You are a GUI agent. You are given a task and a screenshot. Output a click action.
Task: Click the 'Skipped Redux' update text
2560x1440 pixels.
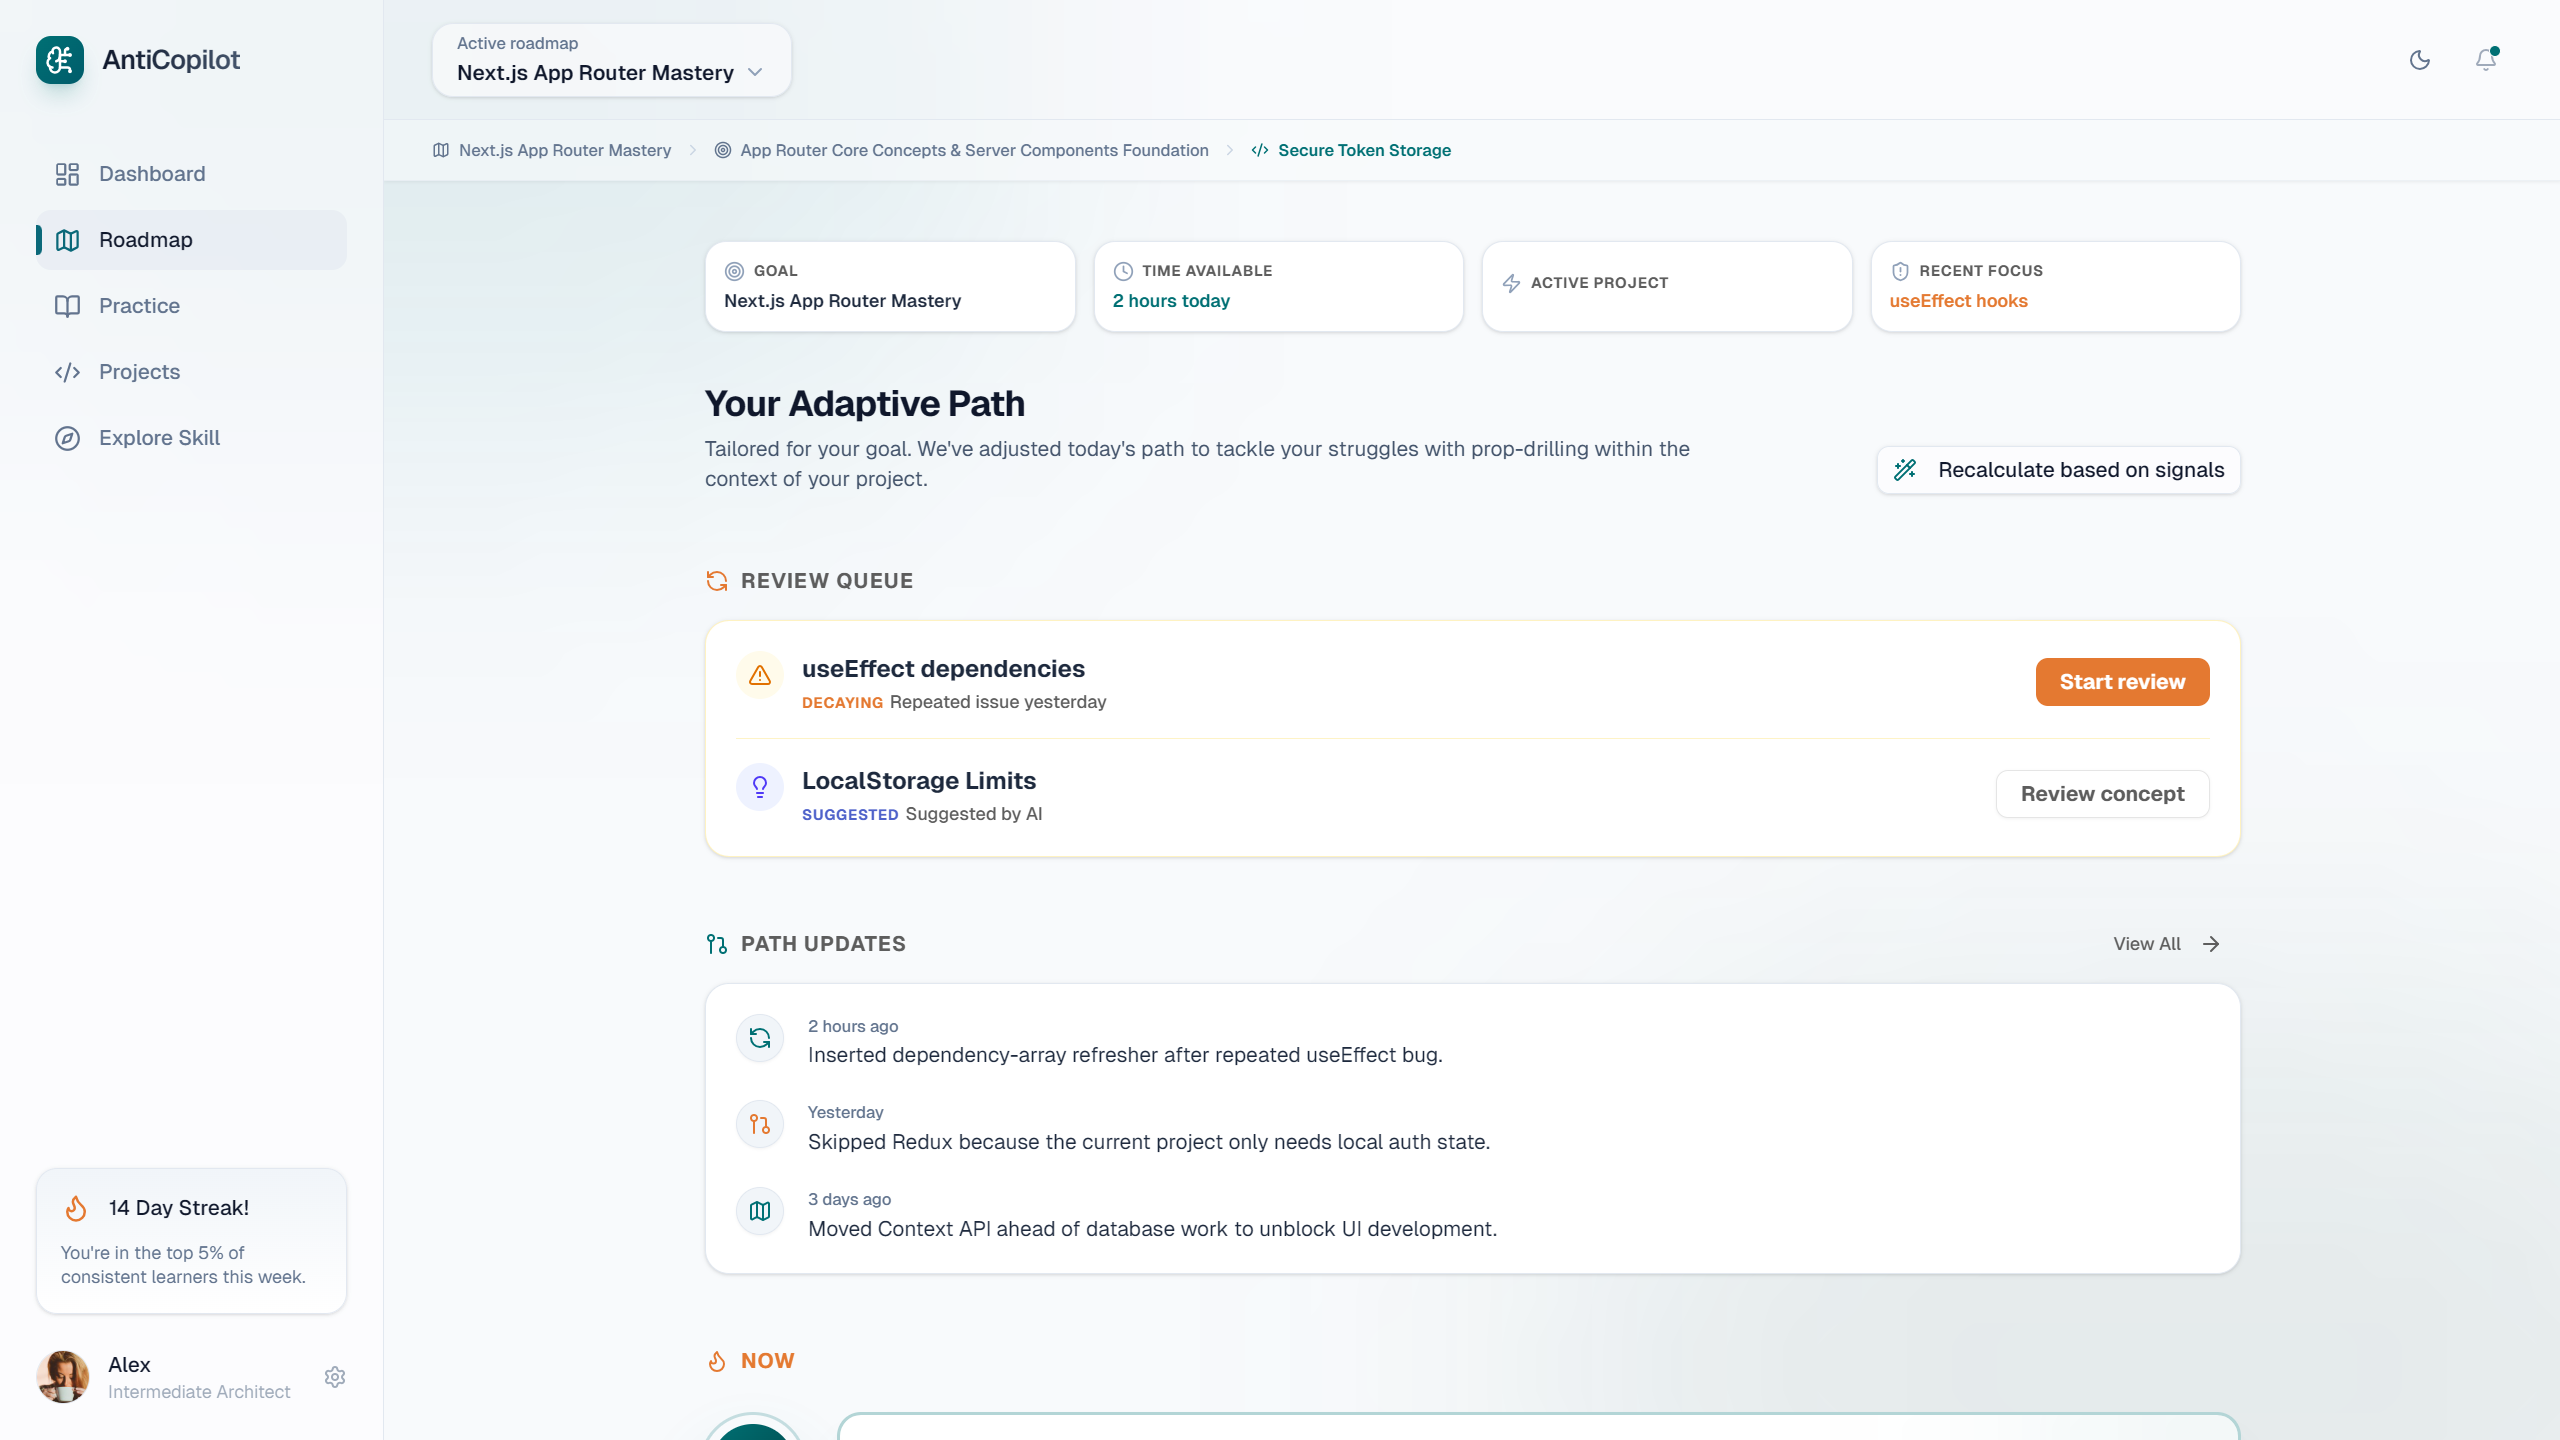1149,1142
